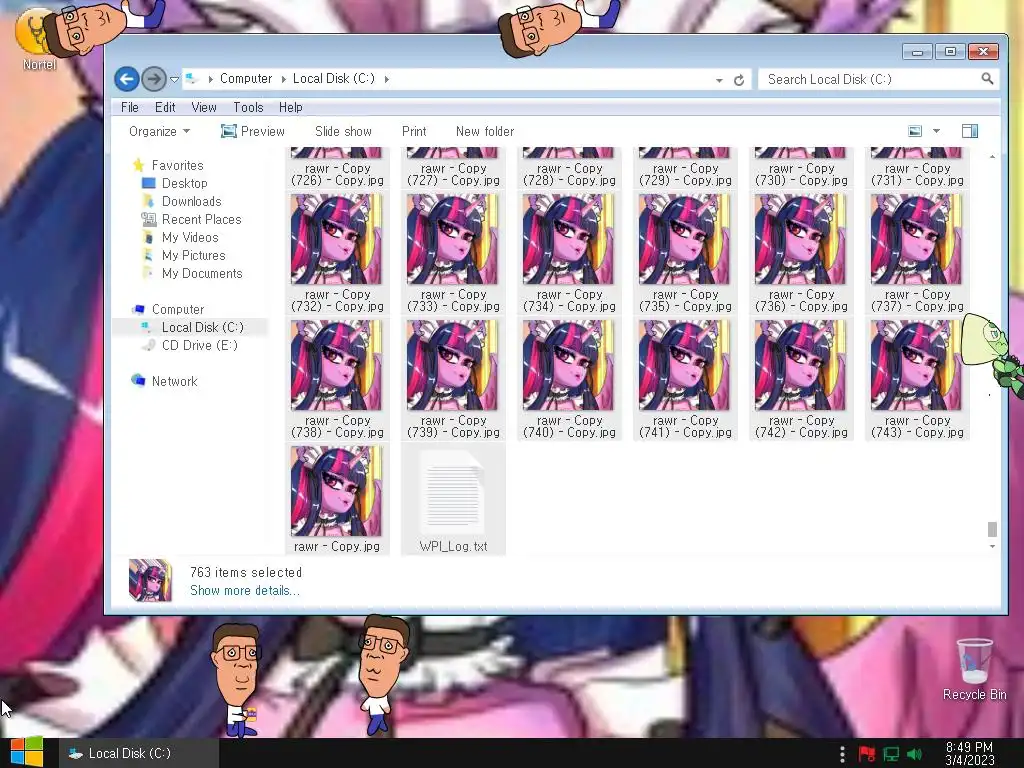Select the WPI_Log.txt file icon
The width and height of the screenshot is (1024, 768).
pyautogui.click(x=453, y=491)
